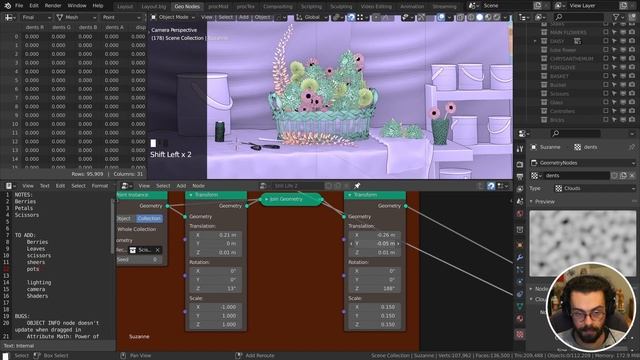Viewport: 640px width, 360px height.
Task: Select solid viewport shading sphere
Action: [480, 17]
